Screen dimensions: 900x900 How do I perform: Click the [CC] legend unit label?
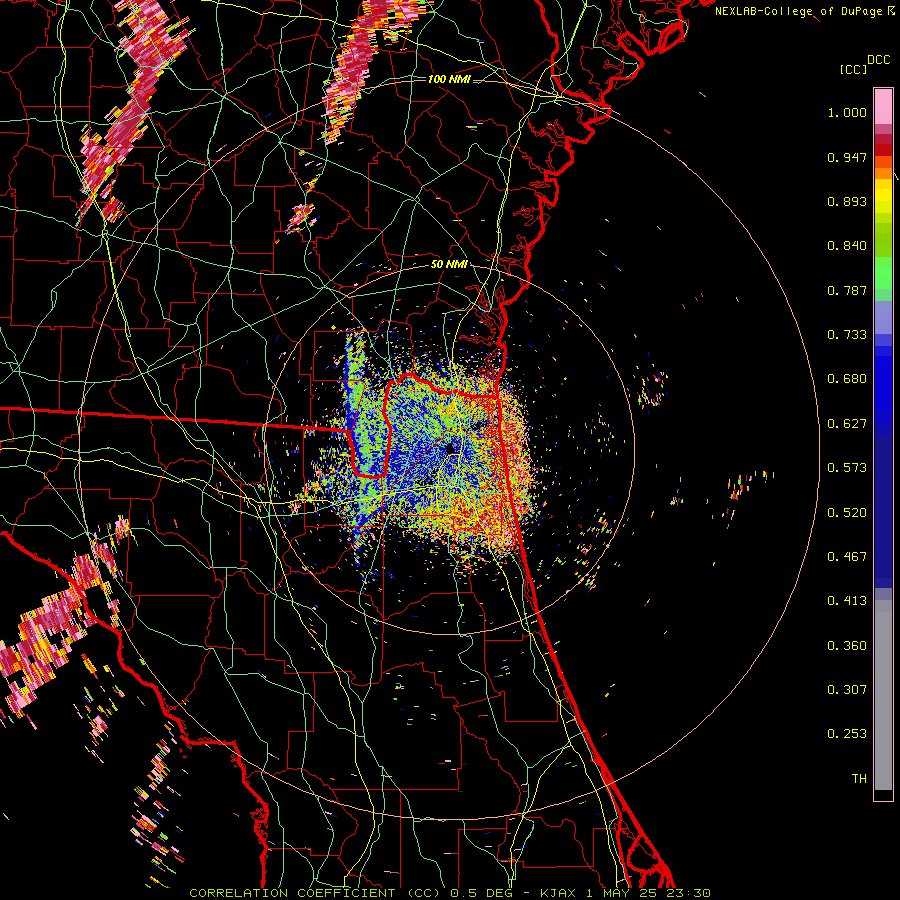854,69
